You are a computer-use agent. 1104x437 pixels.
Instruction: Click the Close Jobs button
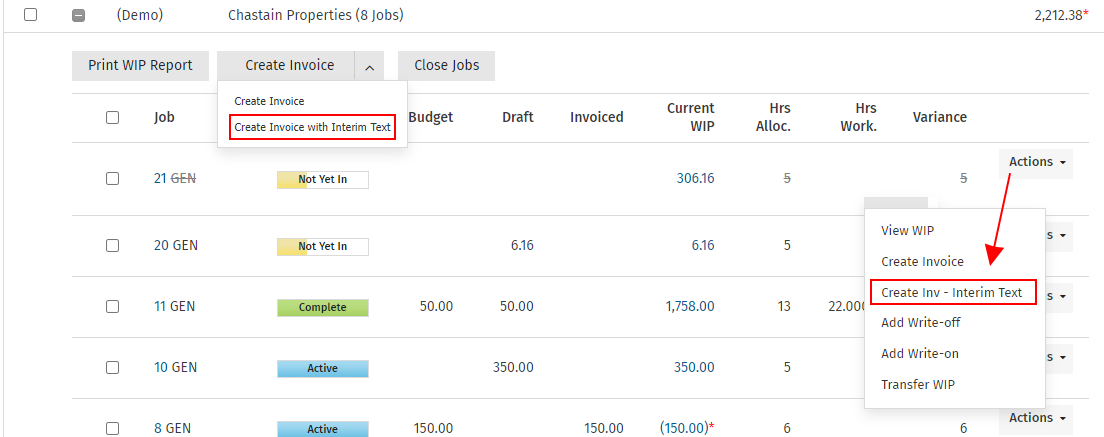pos(446,66)
